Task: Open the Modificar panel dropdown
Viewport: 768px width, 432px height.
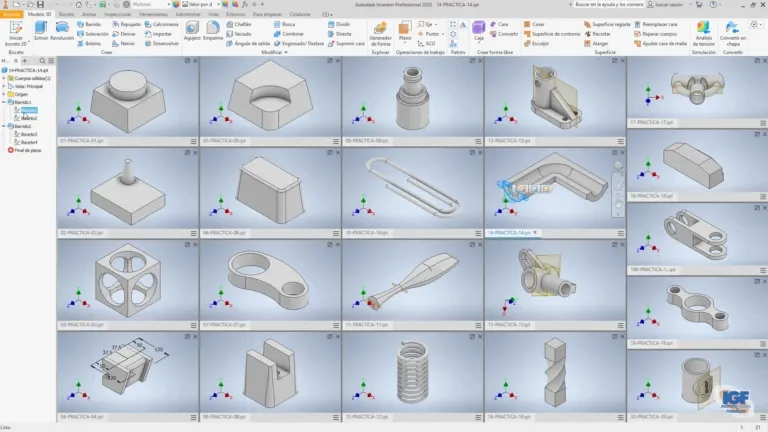Action: 274,52
